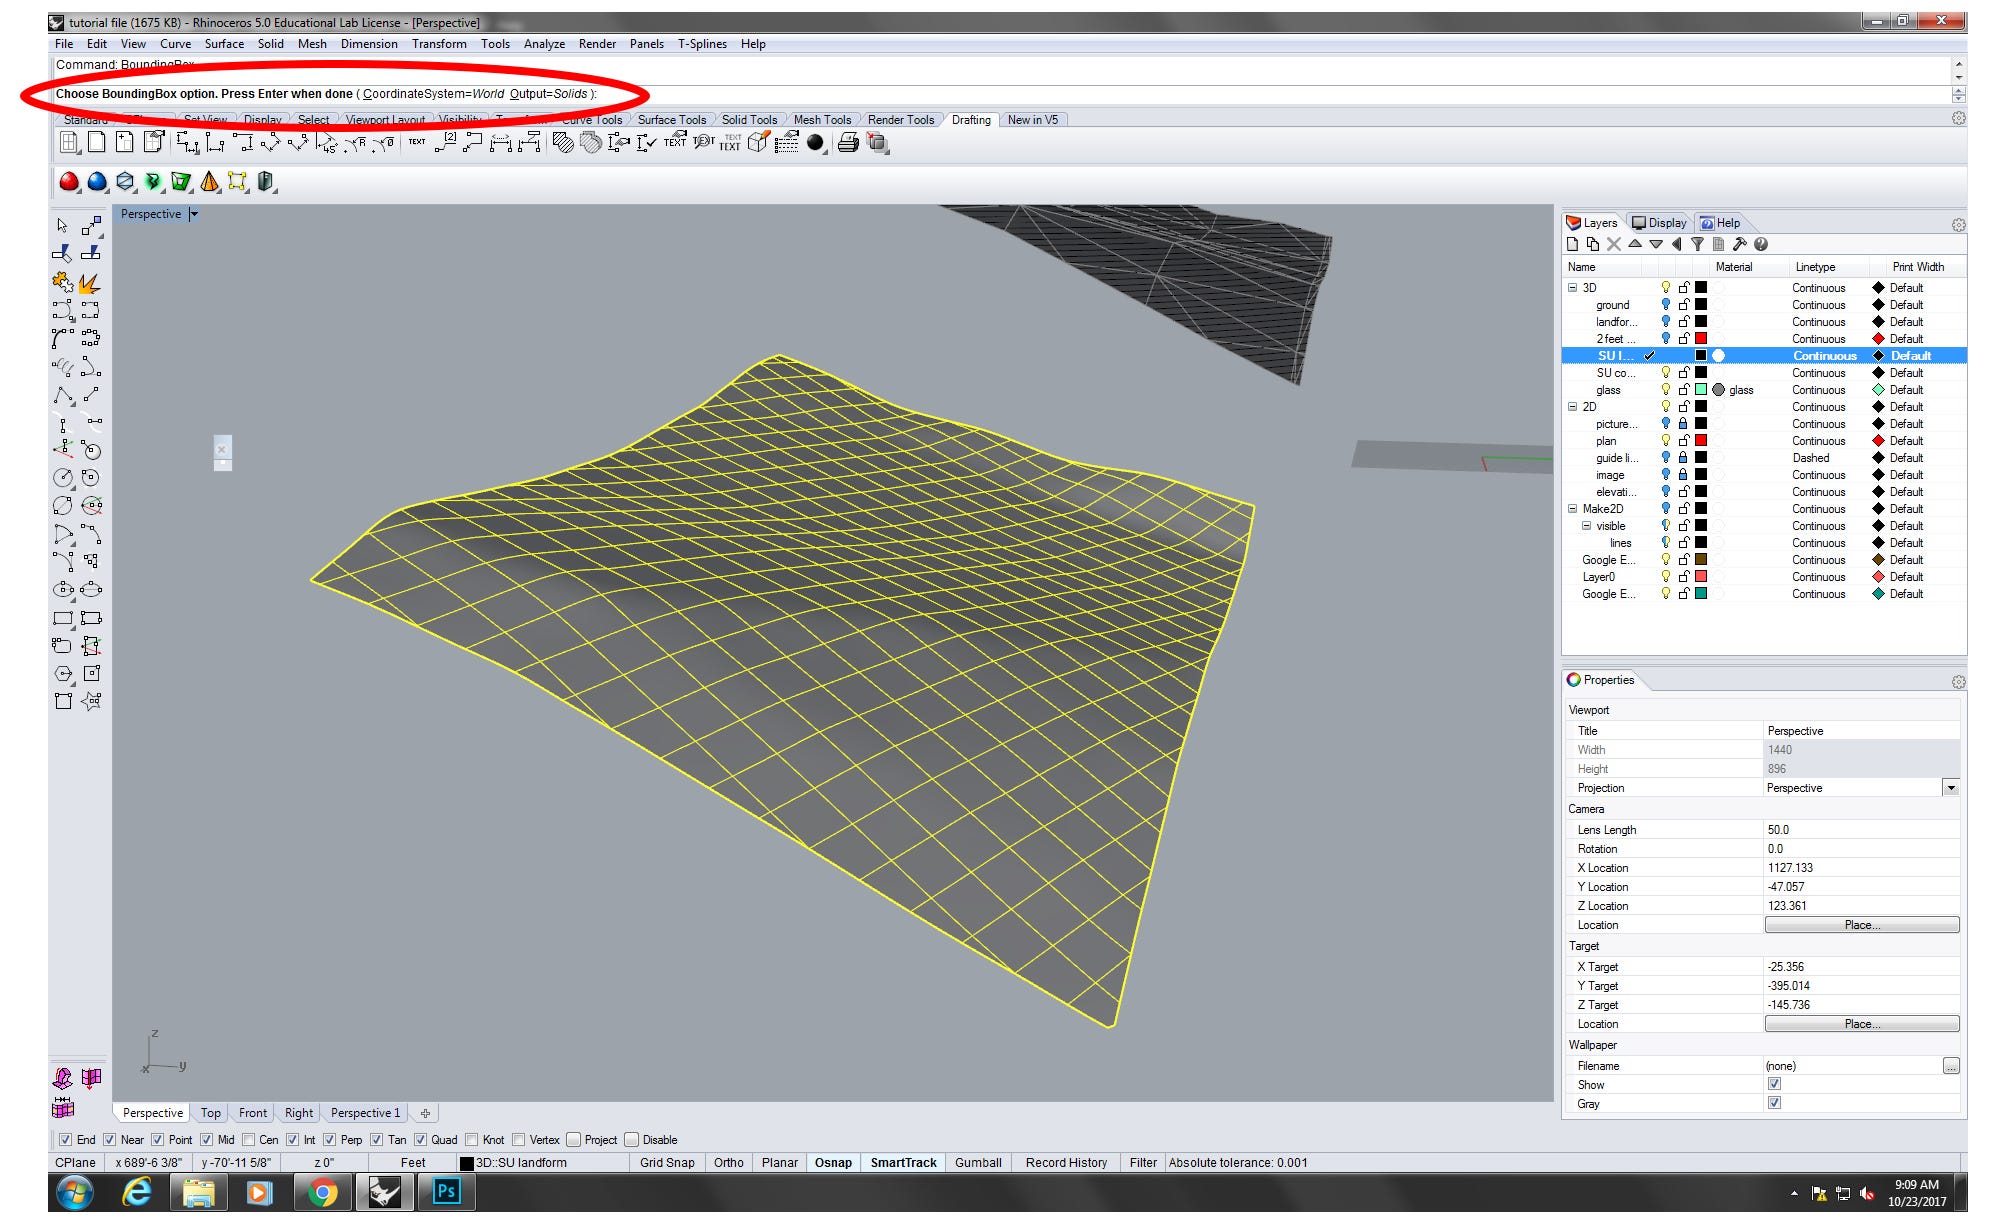2016x1224 pixels.
Task: Click the Move layer up arrow icon
Action: pyautogui.click(x=1635, y=243)
